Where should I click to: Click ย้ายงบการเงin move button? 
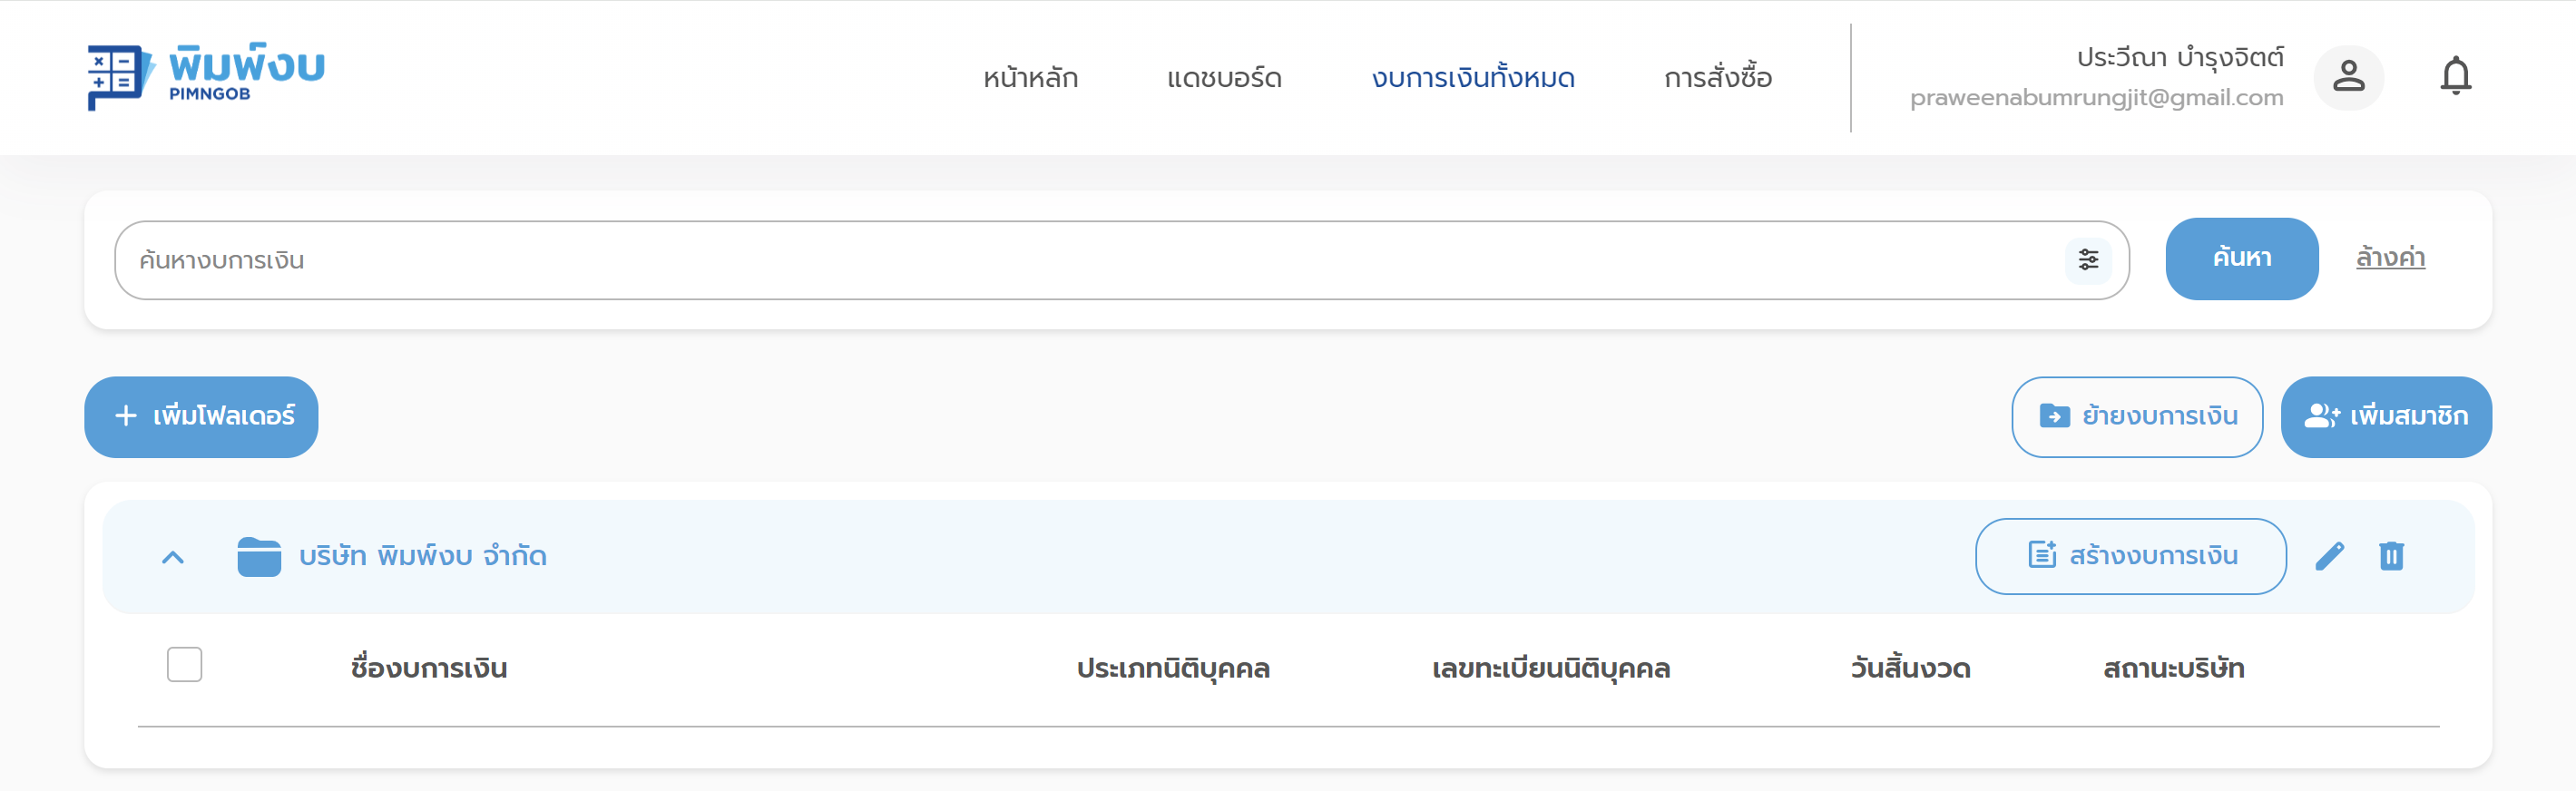point(2136,417)
